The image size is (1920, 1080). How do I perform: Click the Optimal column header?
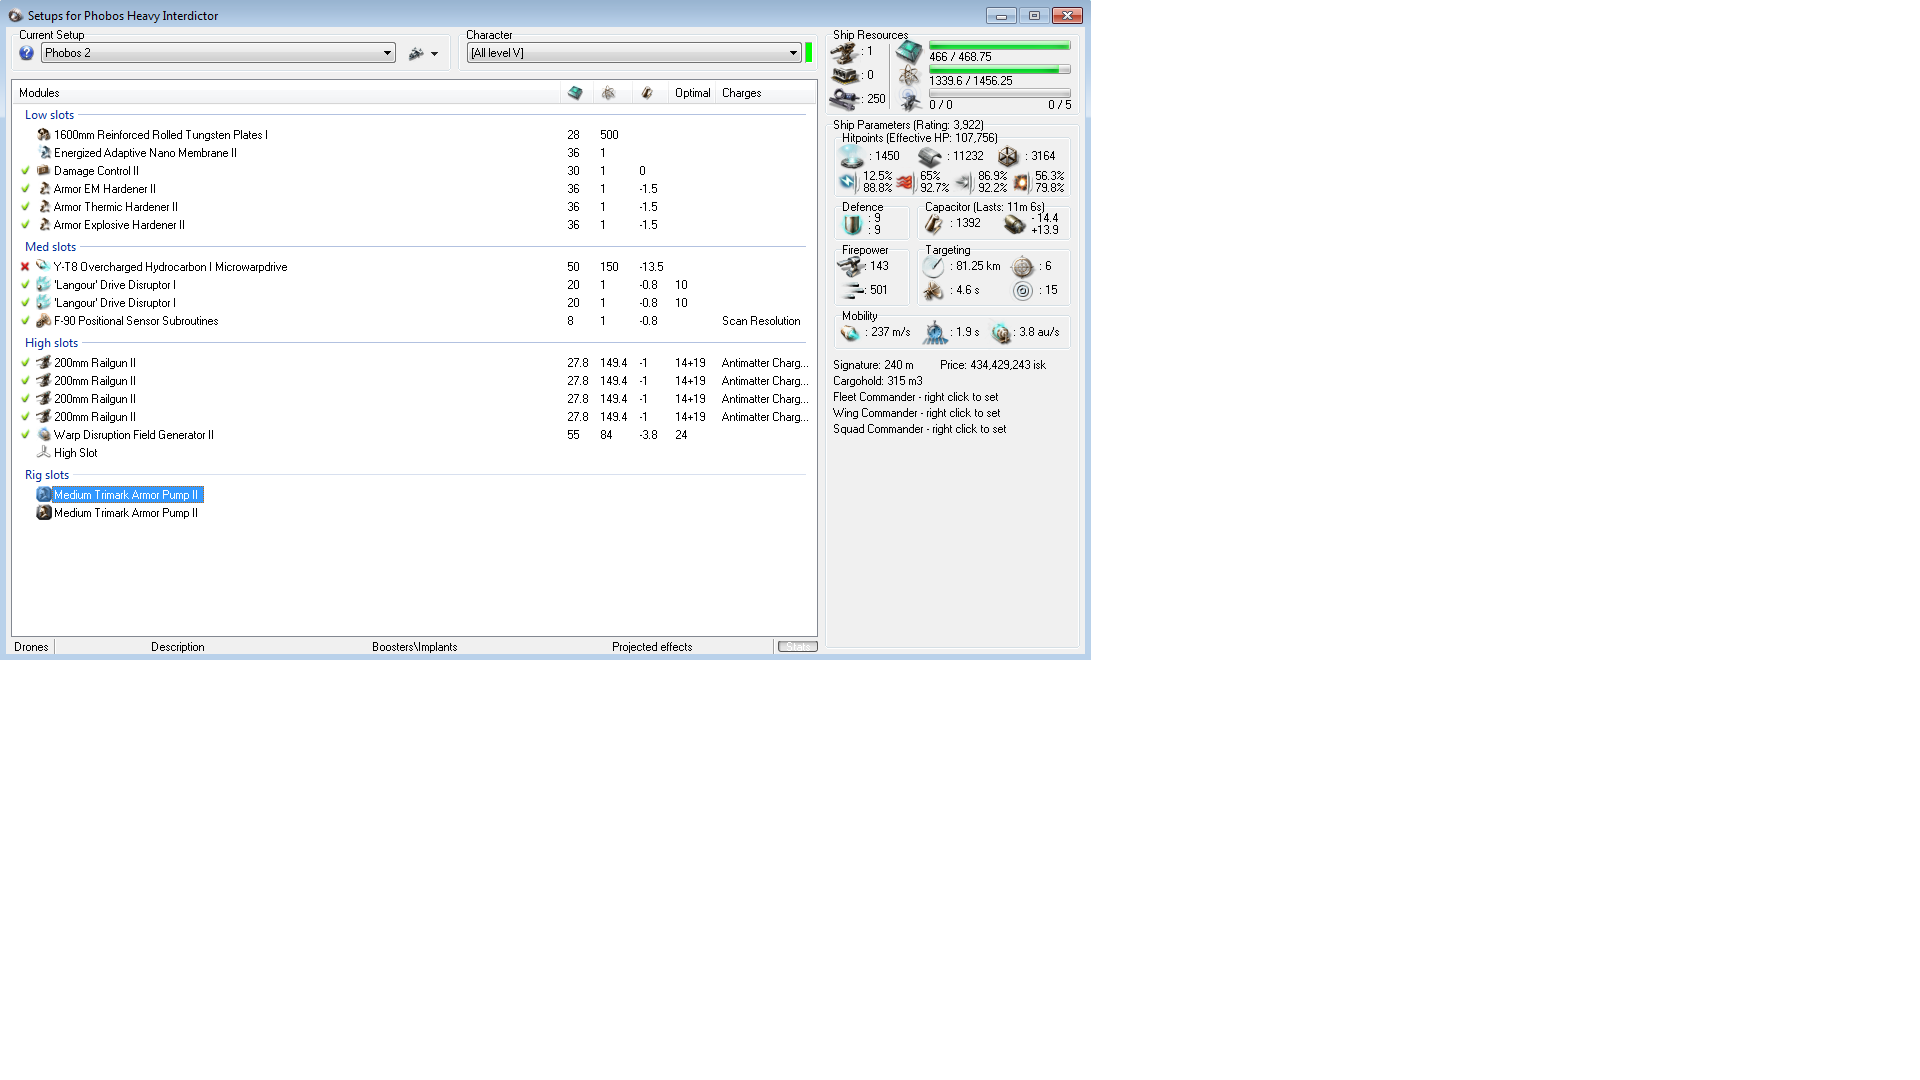pos(692,93)
